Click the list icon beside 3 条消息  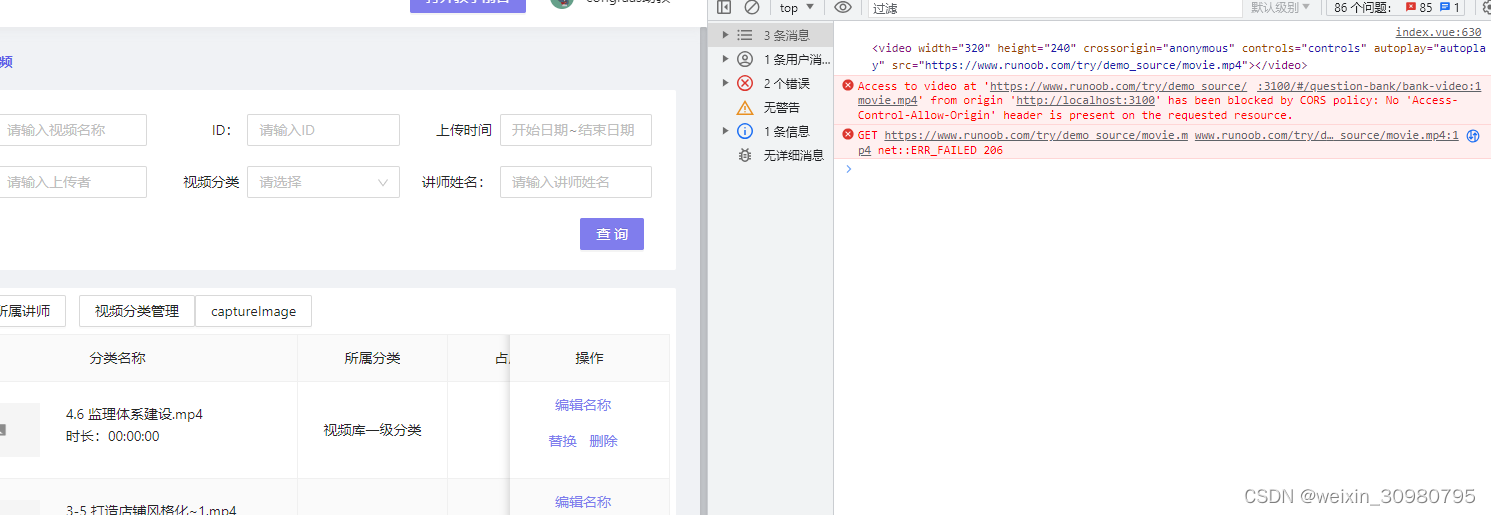tap(745, 35)
